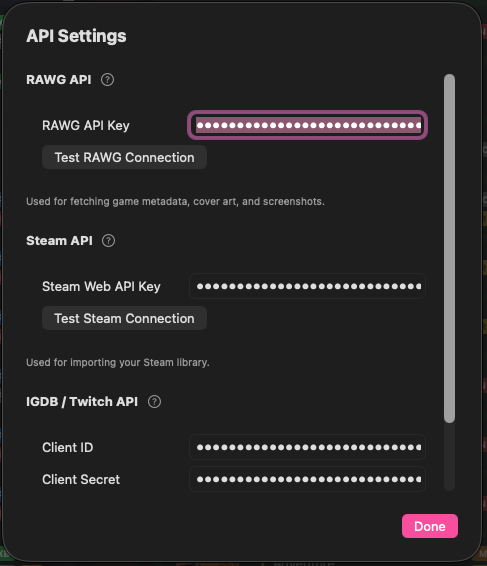
Task: Click the Steam API section heading
Action: click(59, 241)
